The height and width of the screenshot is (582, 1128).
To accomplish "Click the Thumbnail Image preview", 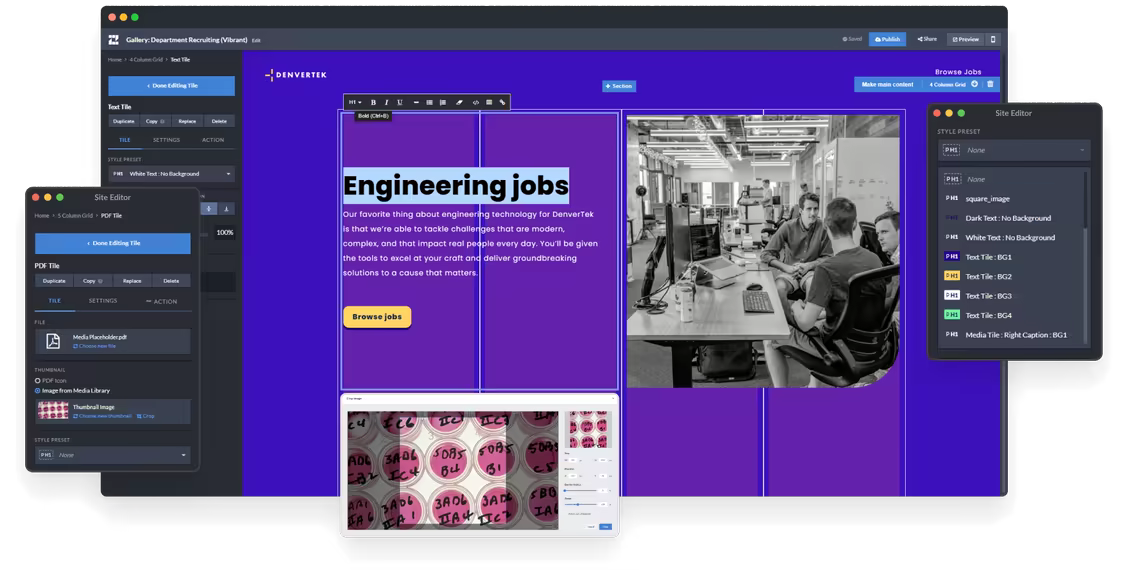I will coord(53,411).
